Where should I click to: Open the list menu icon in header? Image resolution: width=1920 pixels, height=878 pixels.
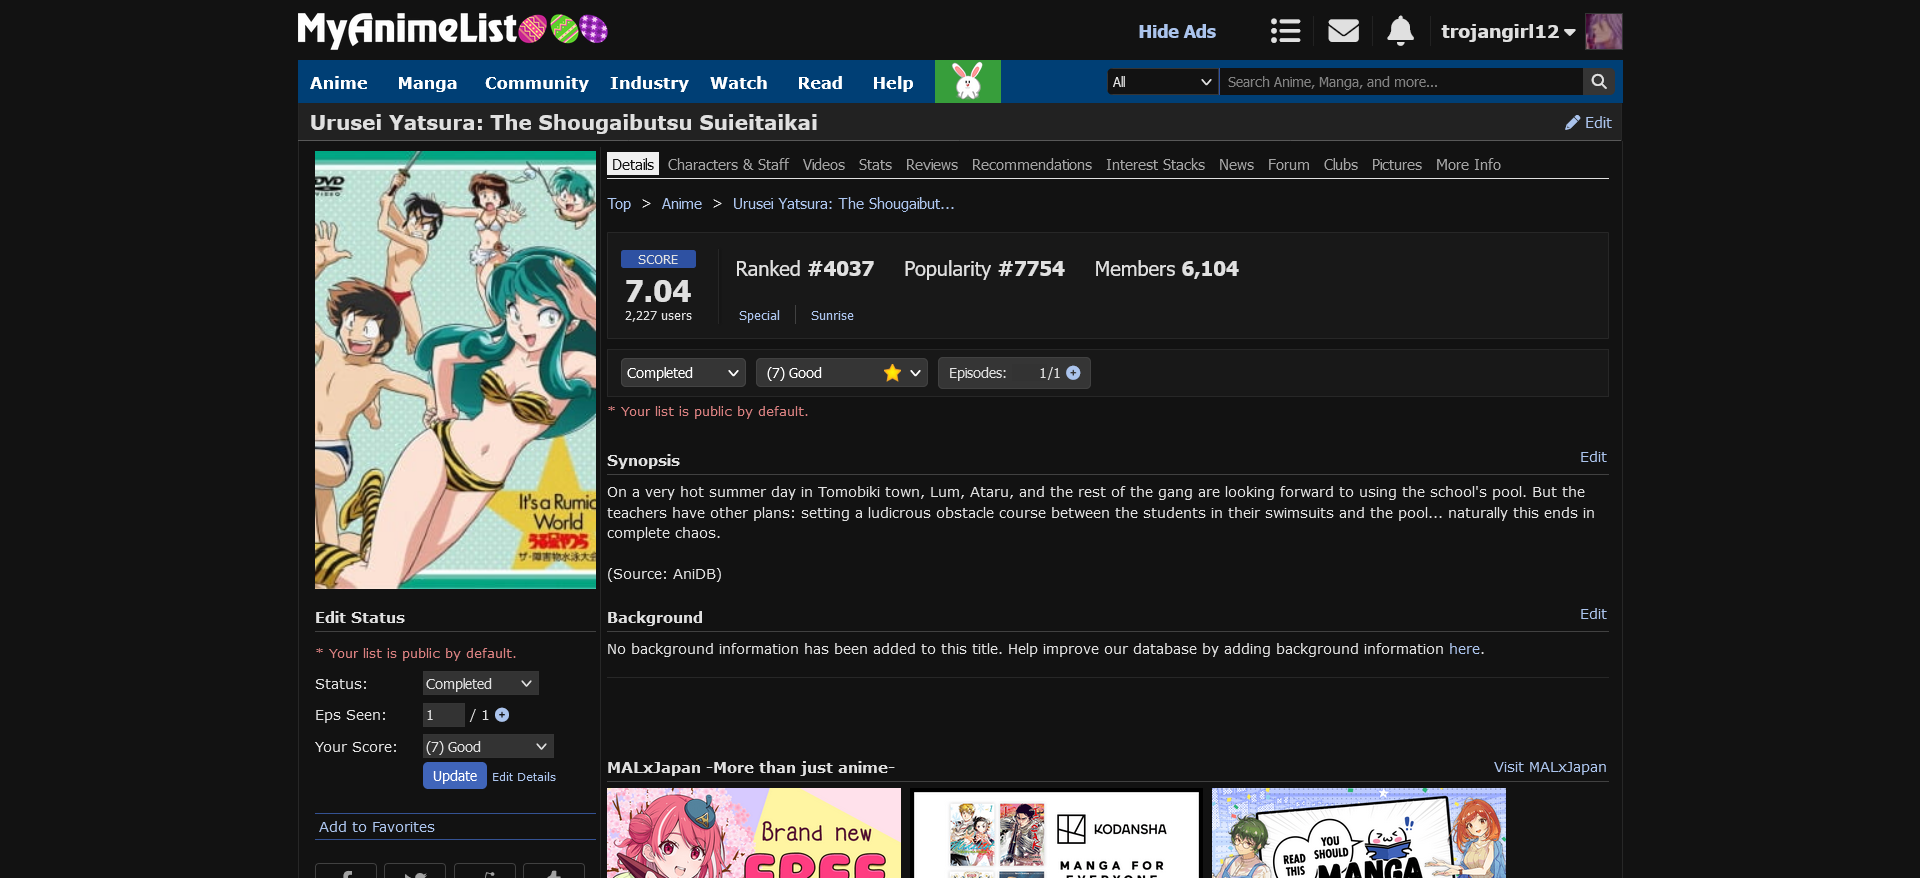pos(1285,31)
